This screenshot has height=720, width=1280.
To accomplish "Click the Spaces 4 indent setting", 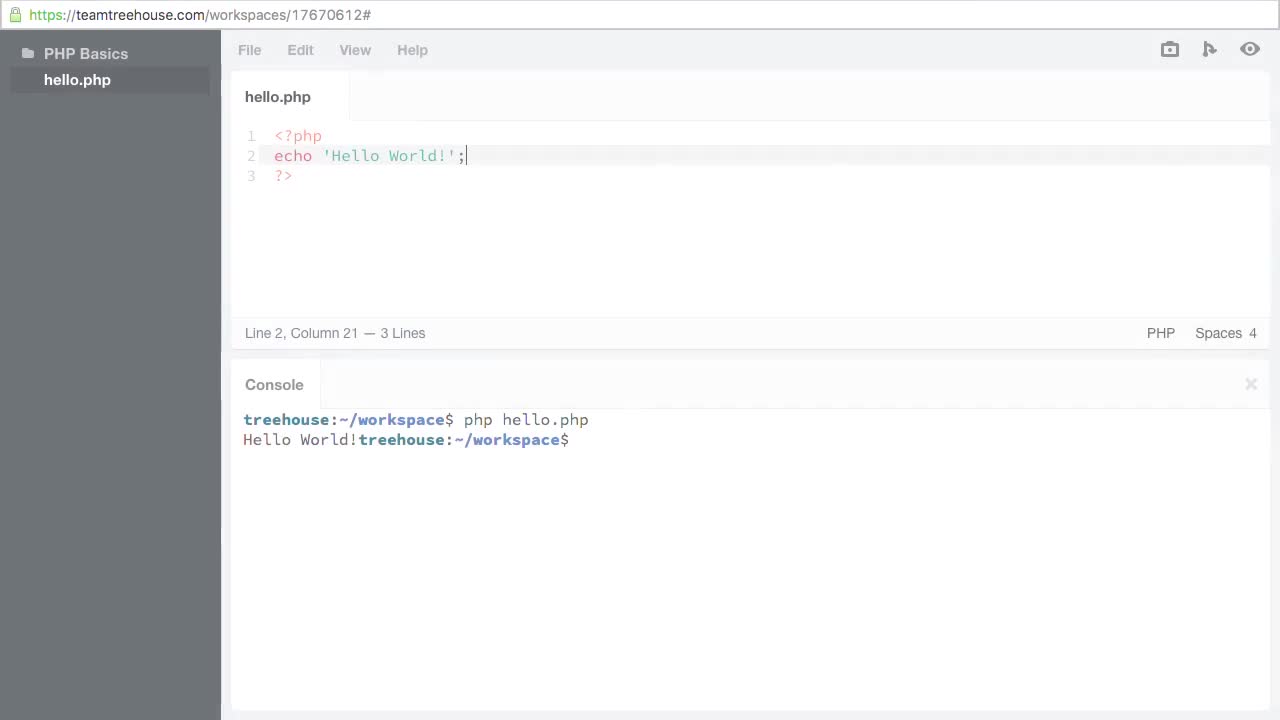I will pos(1225,333).
